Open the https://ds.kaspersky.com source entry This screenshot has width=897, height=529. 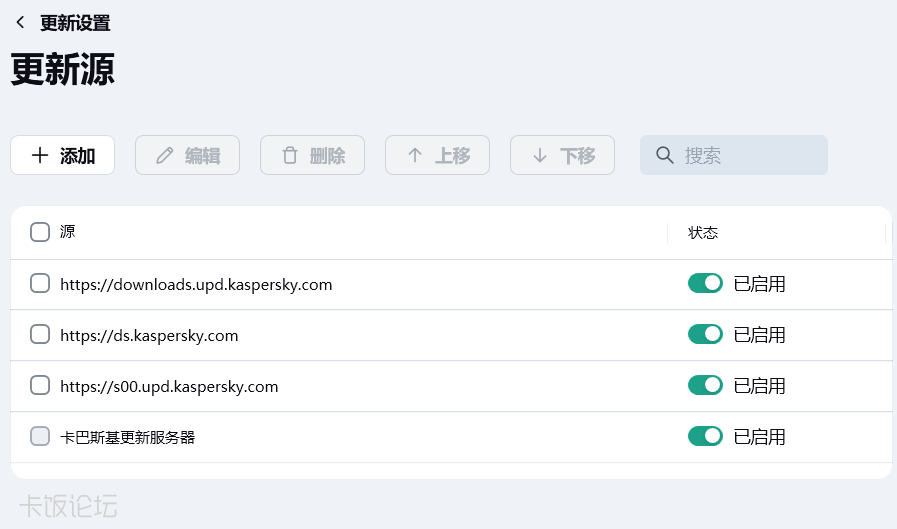[149, 335]
